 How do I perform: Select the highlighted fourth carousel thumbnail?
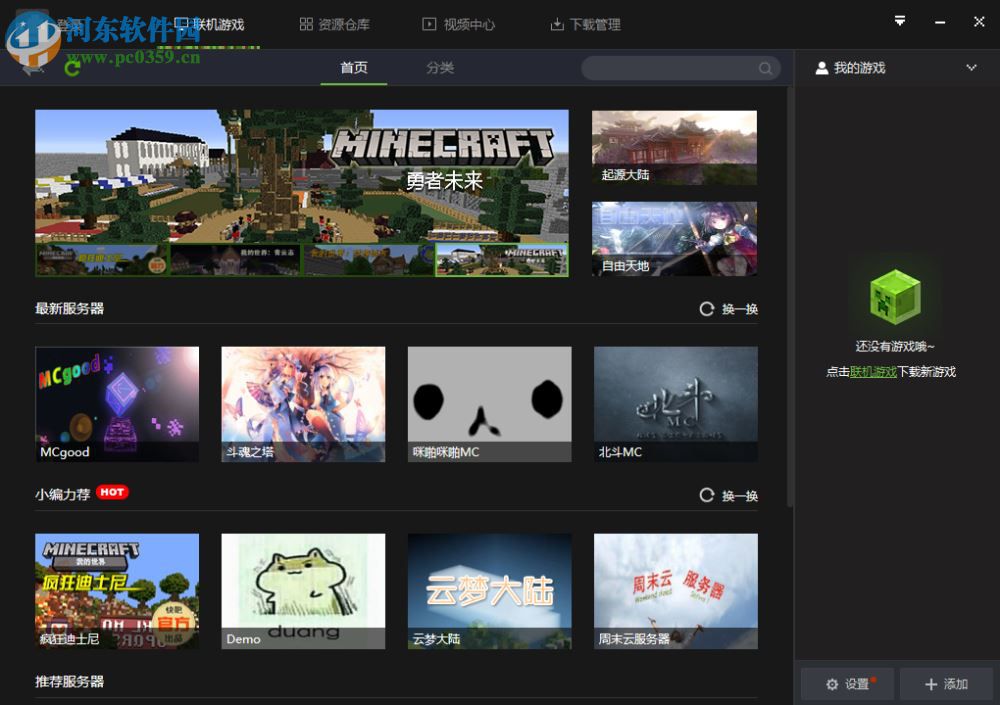pyautogui.click(x=501, y=260)
